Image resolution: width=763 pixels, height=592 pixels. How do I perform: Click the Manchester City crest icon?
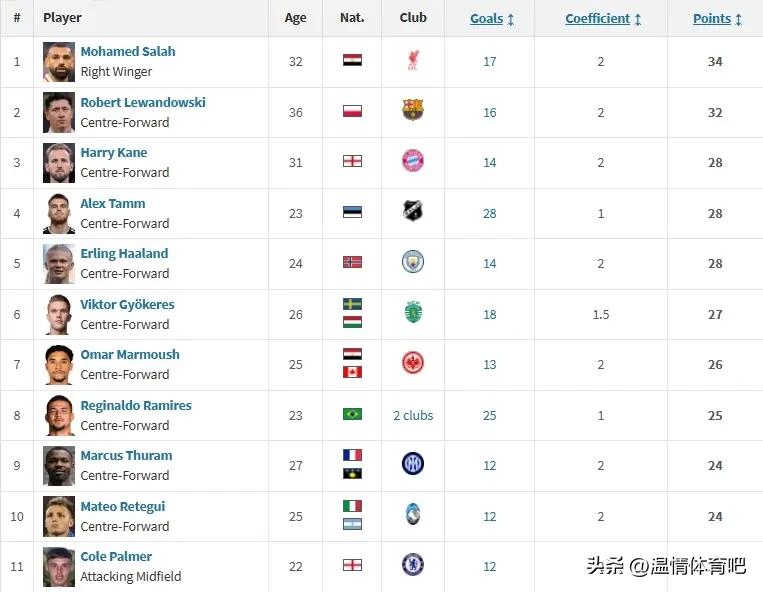point(413,262)
